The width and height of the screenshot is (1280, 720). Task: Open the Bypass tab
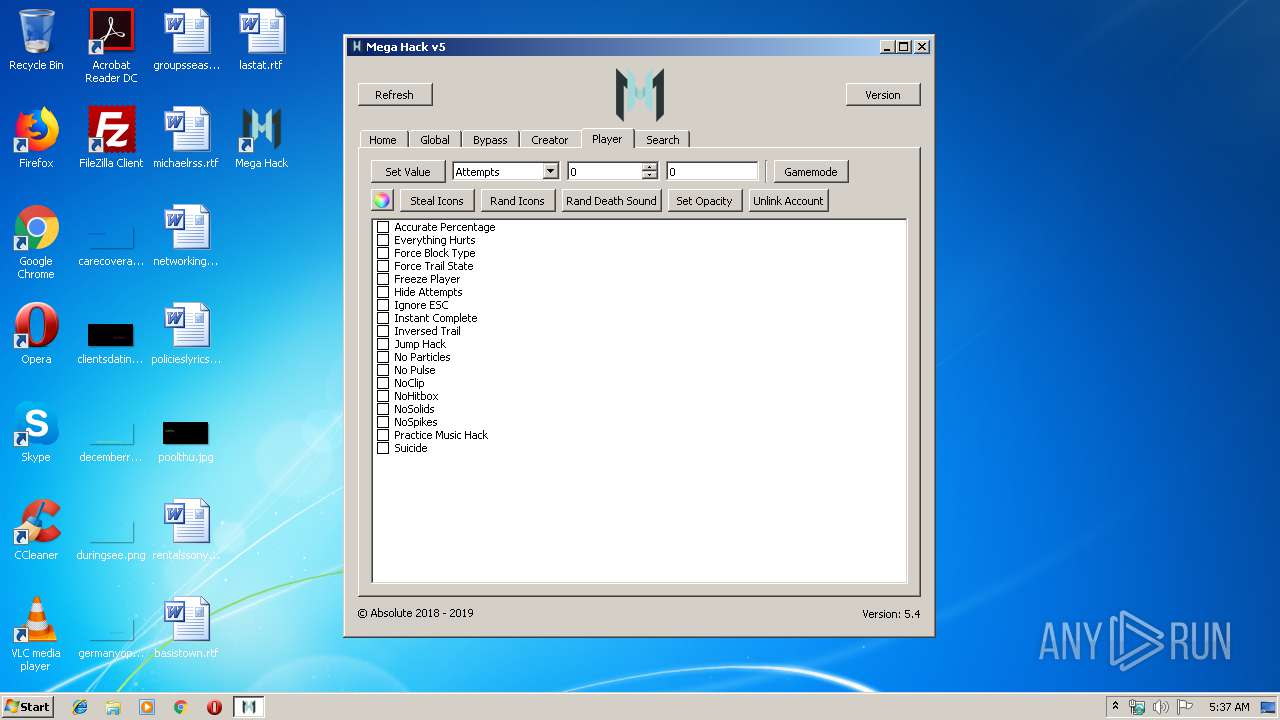(x=490, y=140)
